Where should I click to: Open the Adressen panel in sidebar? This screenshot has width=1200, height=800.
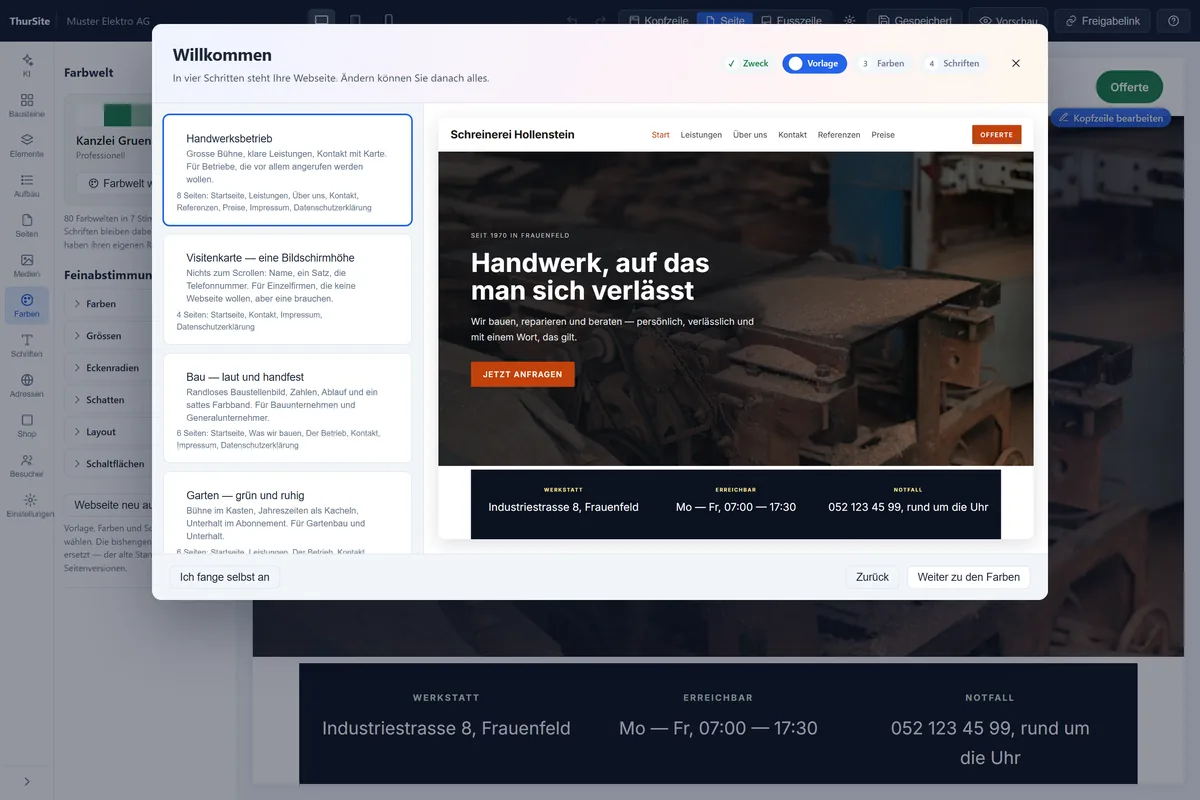[x=27, y=386]
